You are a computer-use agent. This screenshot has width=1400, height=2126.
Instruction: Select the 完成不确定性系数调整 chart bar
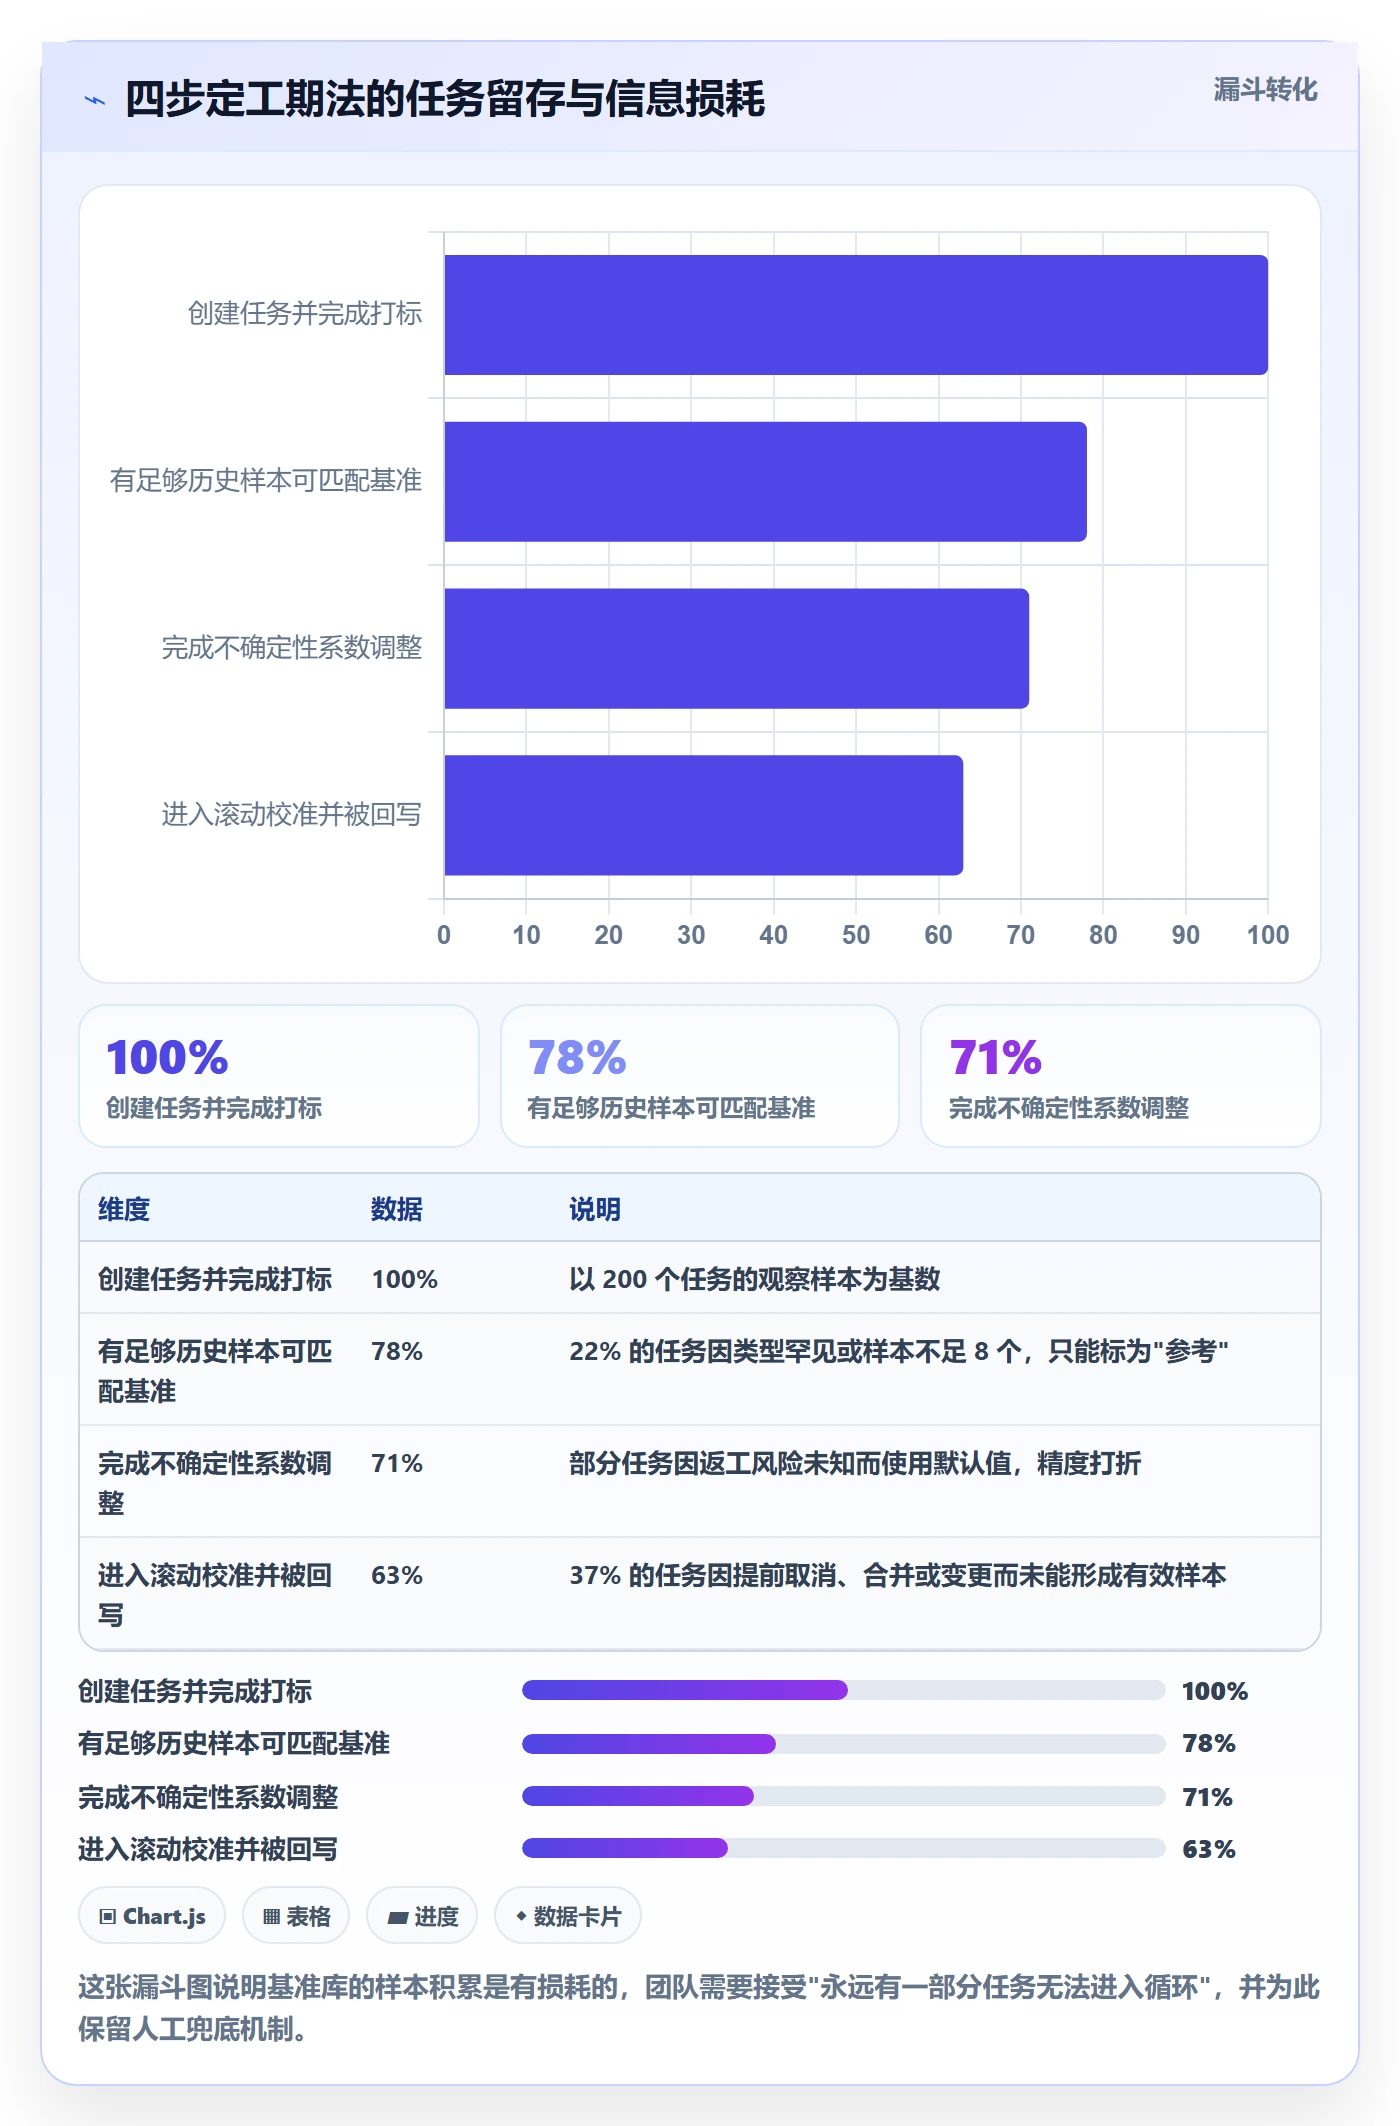click(736, 648)
